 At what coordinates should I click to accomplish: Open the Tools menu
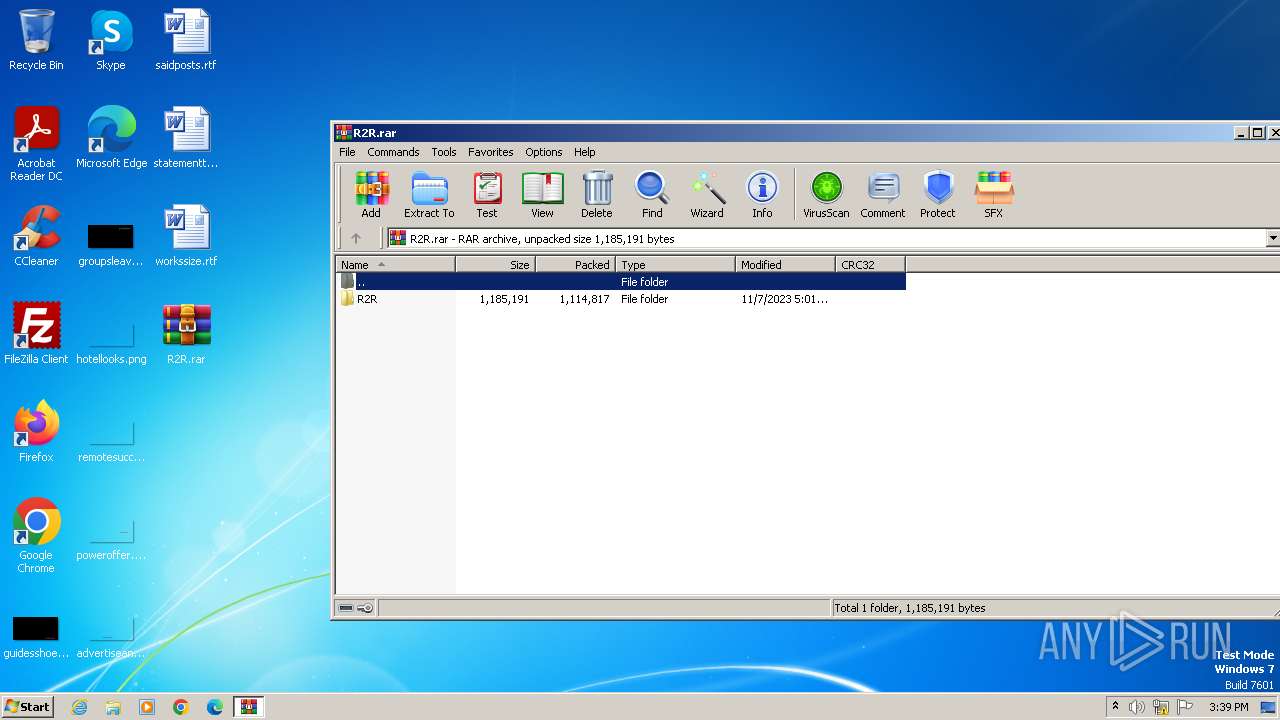(444, 152)
